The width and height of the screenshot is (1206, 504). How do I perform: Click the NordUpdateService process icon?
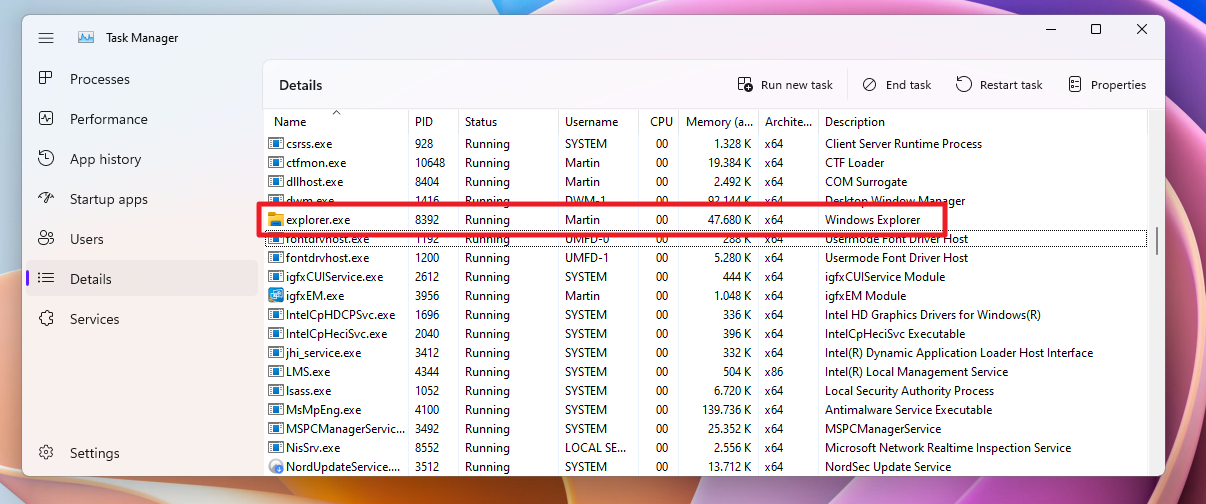tap(276, 467)
